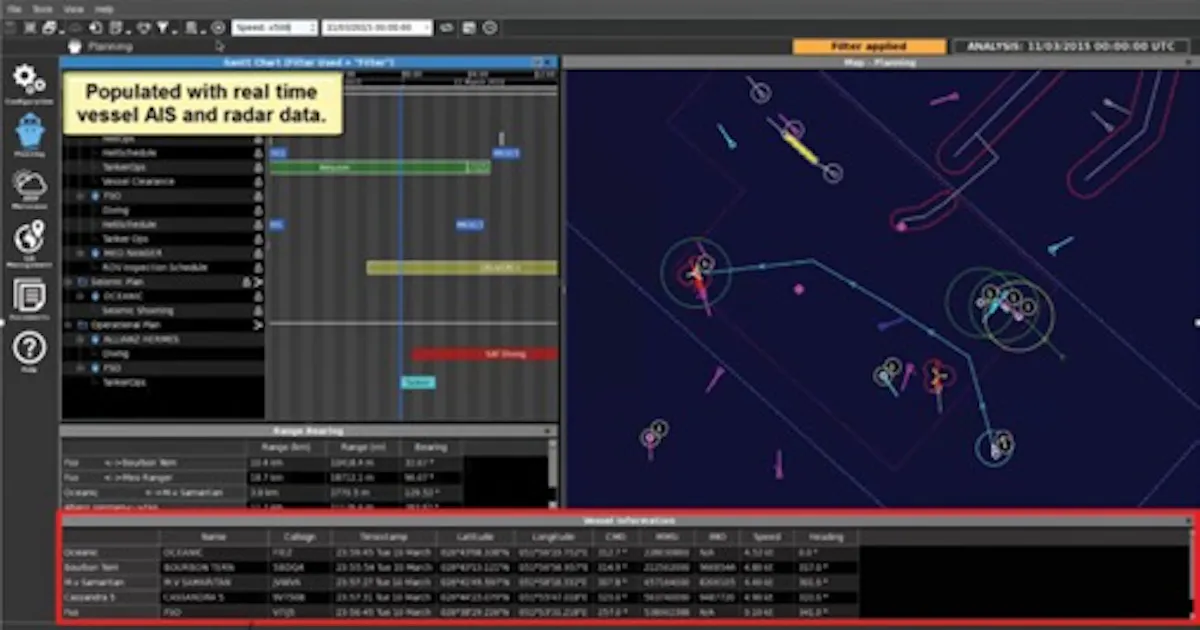
Task: Select the yellow Gantt task bar
Action: tap(462, 268)
